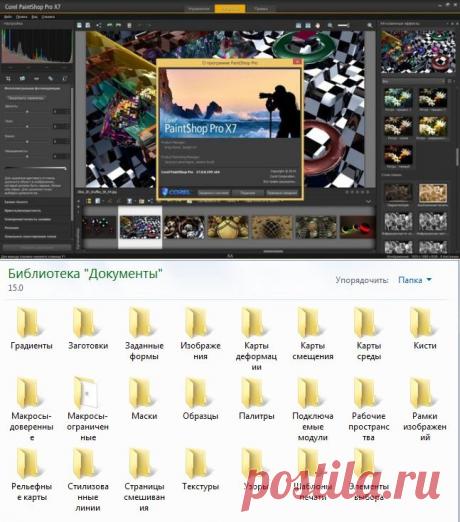The image size is (460, 522).
Task: Collapse the organizer strip with chevron
Action: (368, 201)
